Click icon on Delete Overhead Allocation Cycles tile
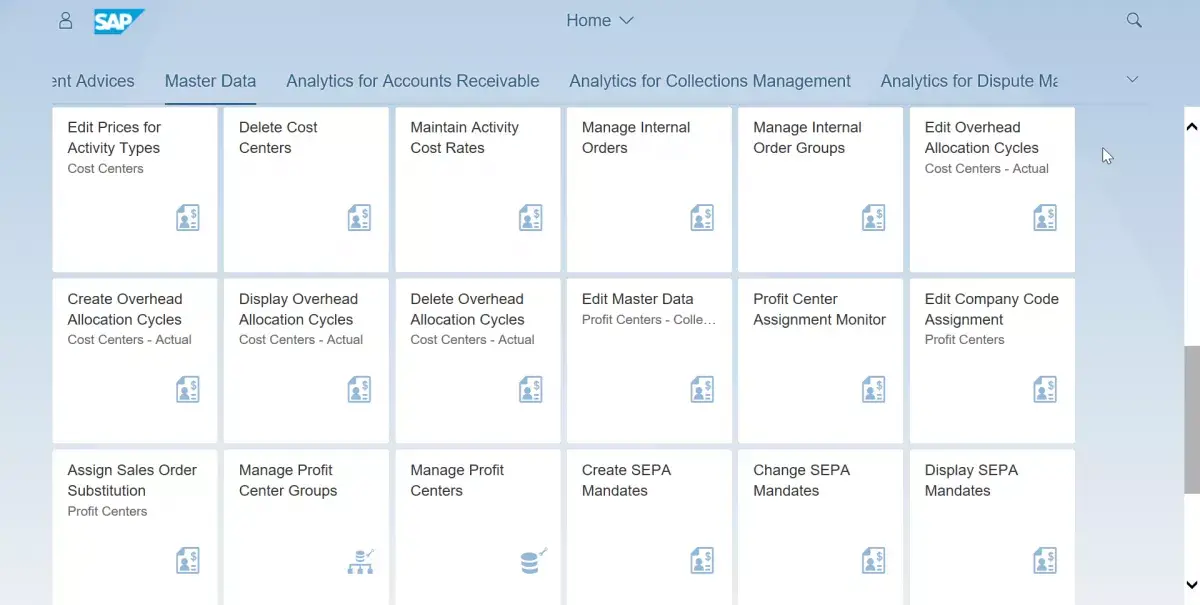Image resolution: width=1200 pixels, height=605 pixels. pyautogui.click(x=531, y=389)
